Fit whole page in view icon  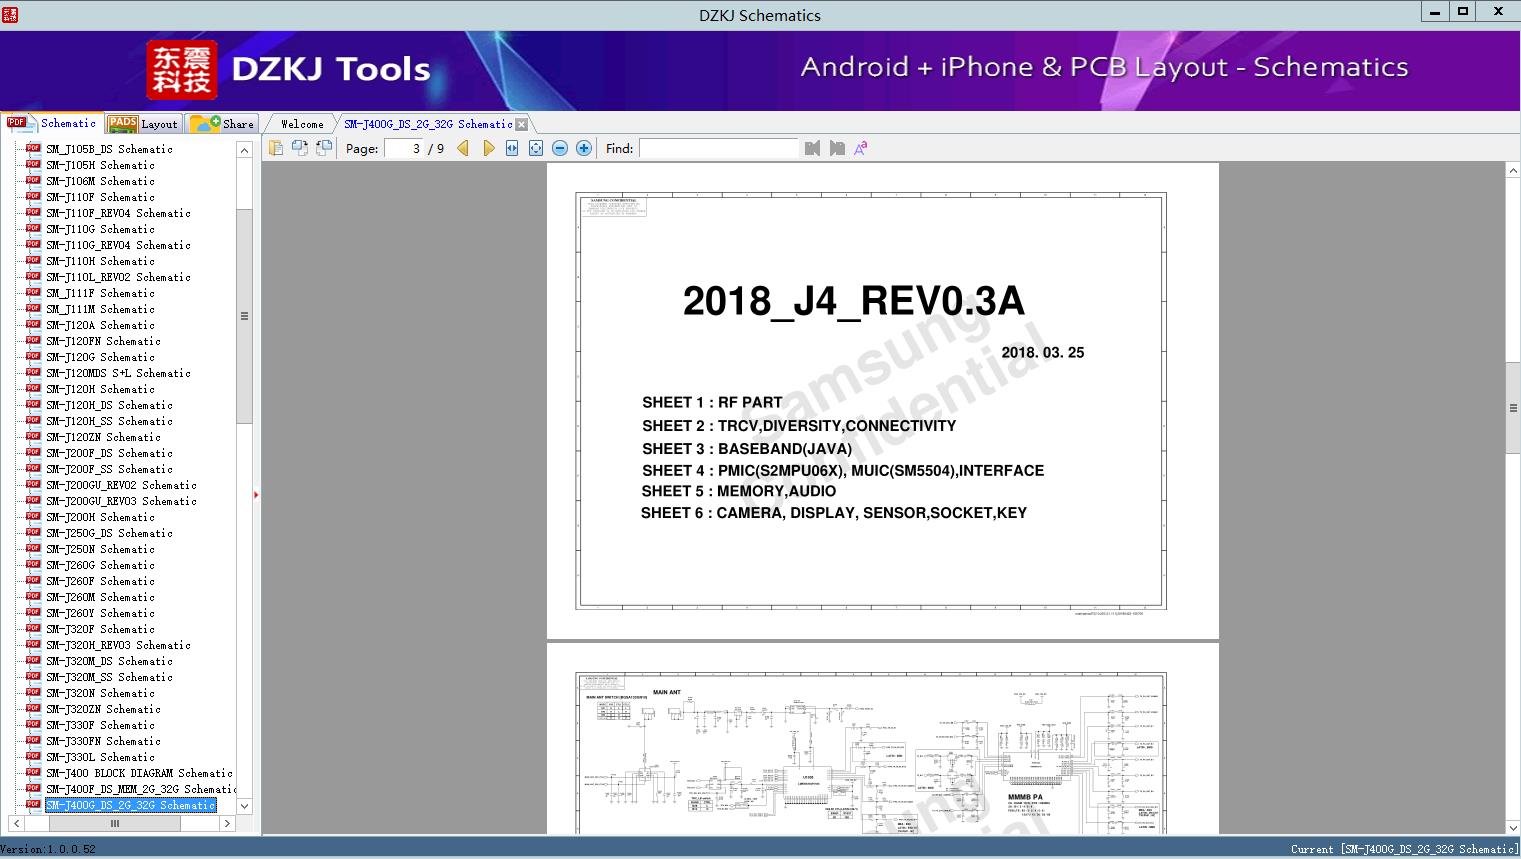click(x=536, y=148)
